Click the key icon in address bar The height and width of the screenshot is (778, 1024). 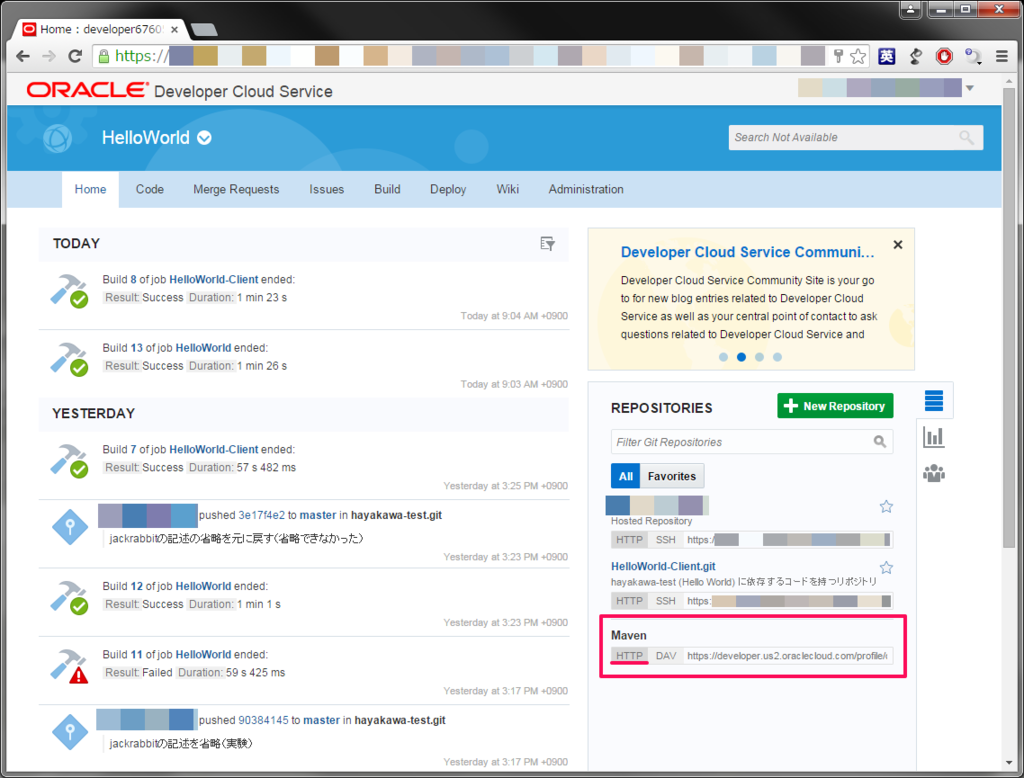pyautogui.click(x=839, y=56)
